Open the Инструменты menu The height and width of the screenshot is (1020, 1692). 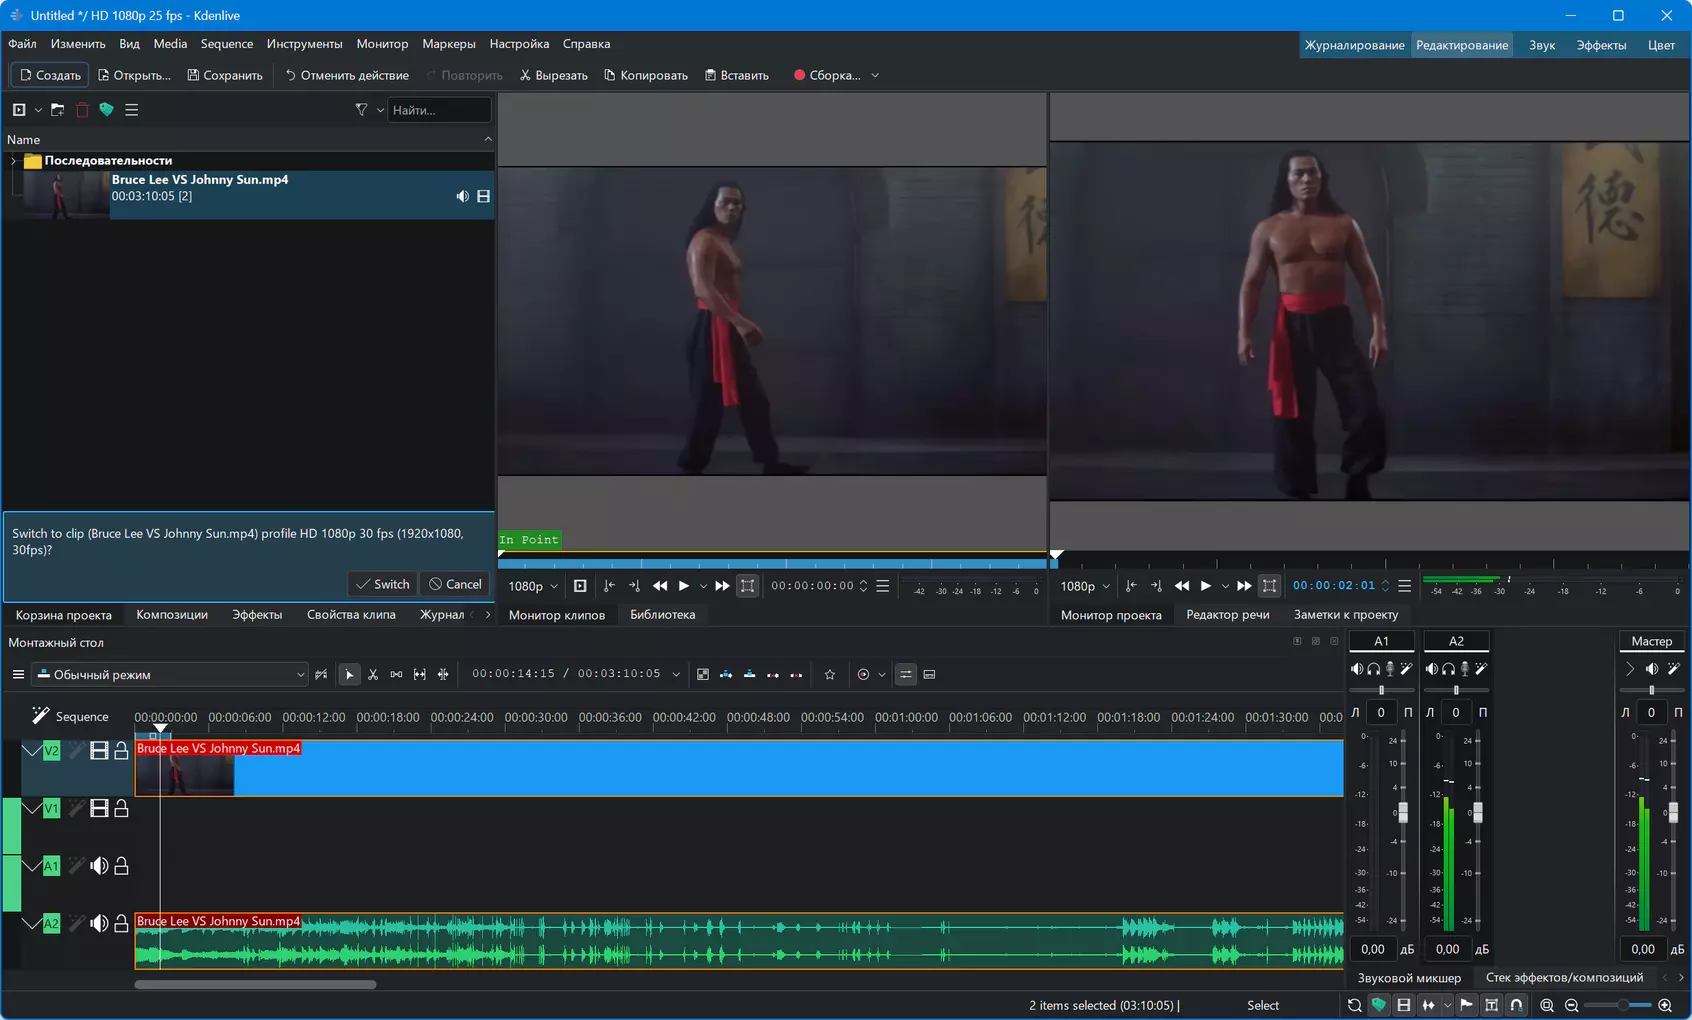[305, 44]
